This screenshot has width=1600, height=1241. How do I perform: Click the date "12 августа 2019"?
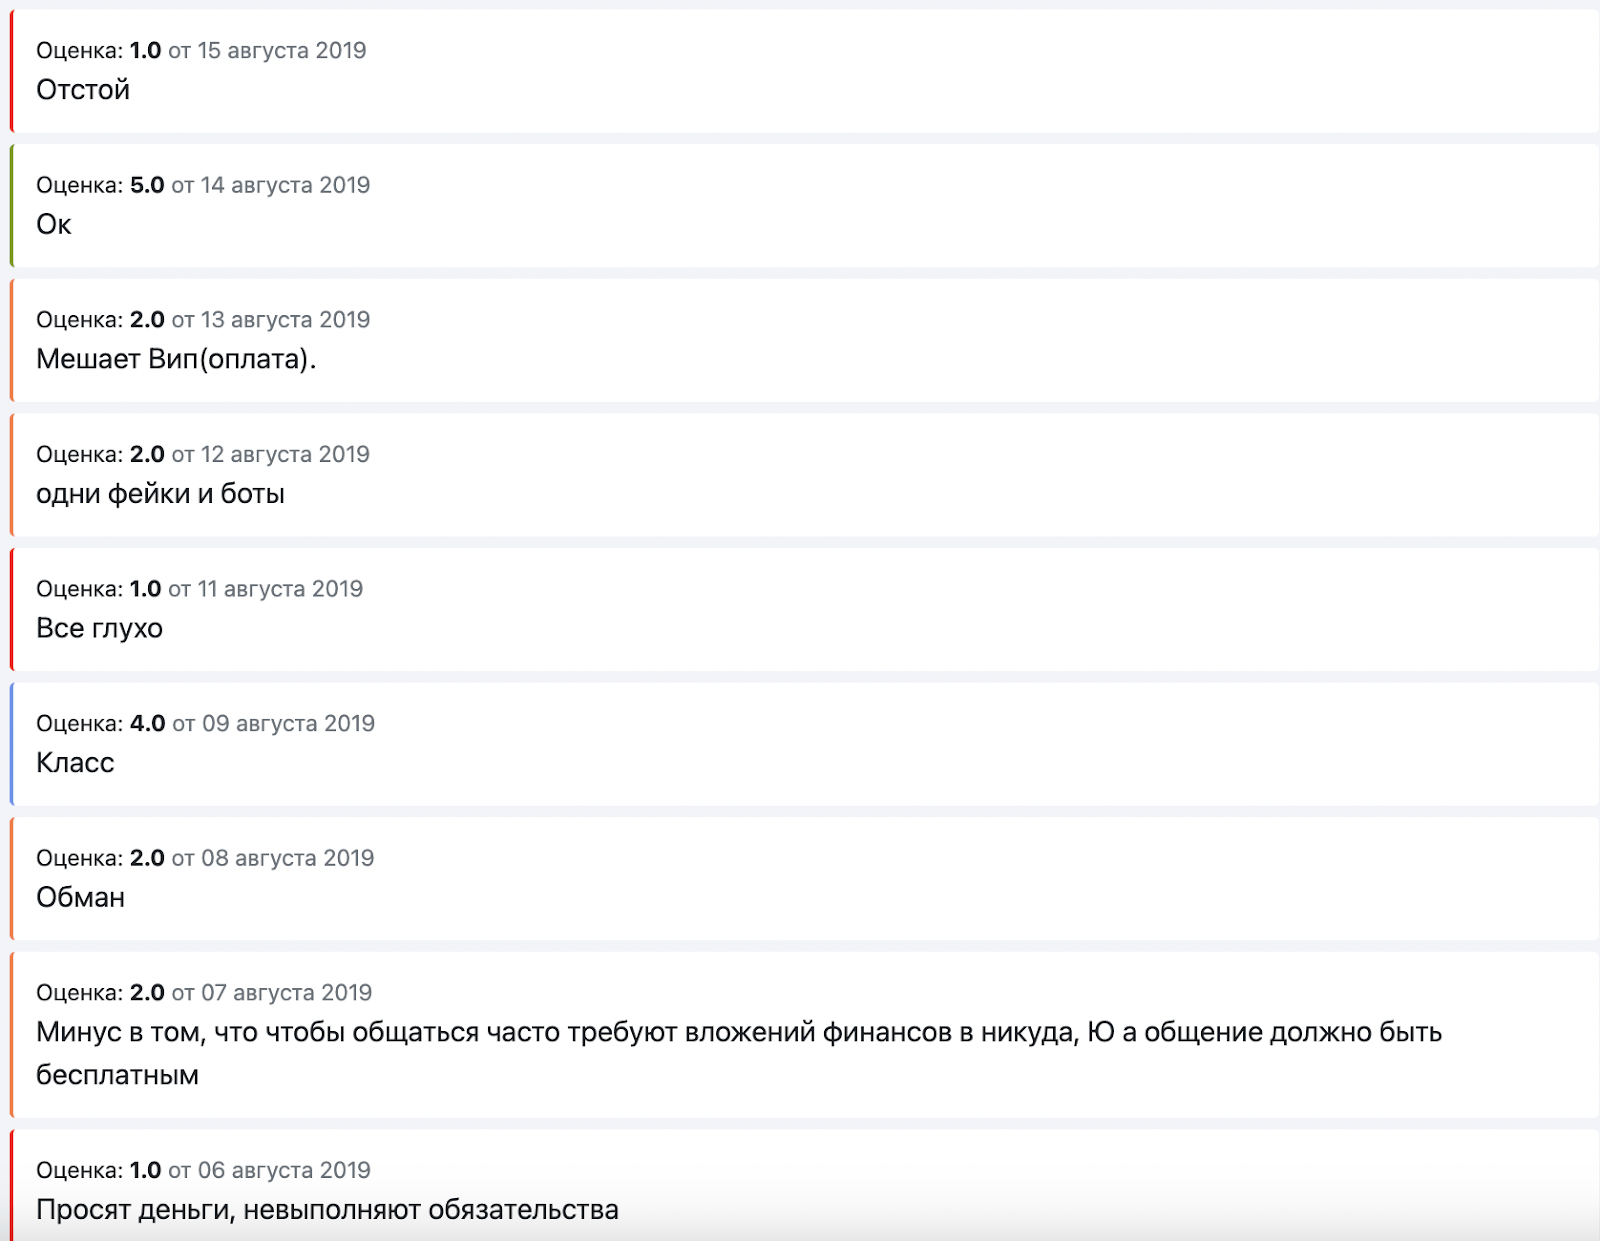(x=285, y=454)
